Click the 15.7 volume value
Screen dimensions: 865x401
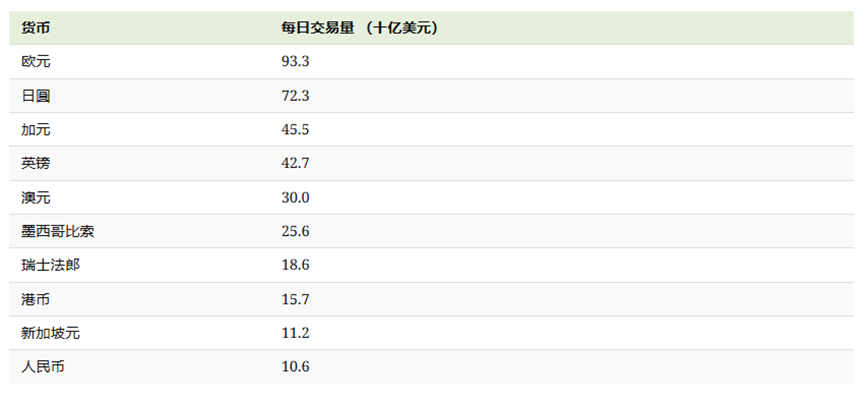click(x=295, y=300)
